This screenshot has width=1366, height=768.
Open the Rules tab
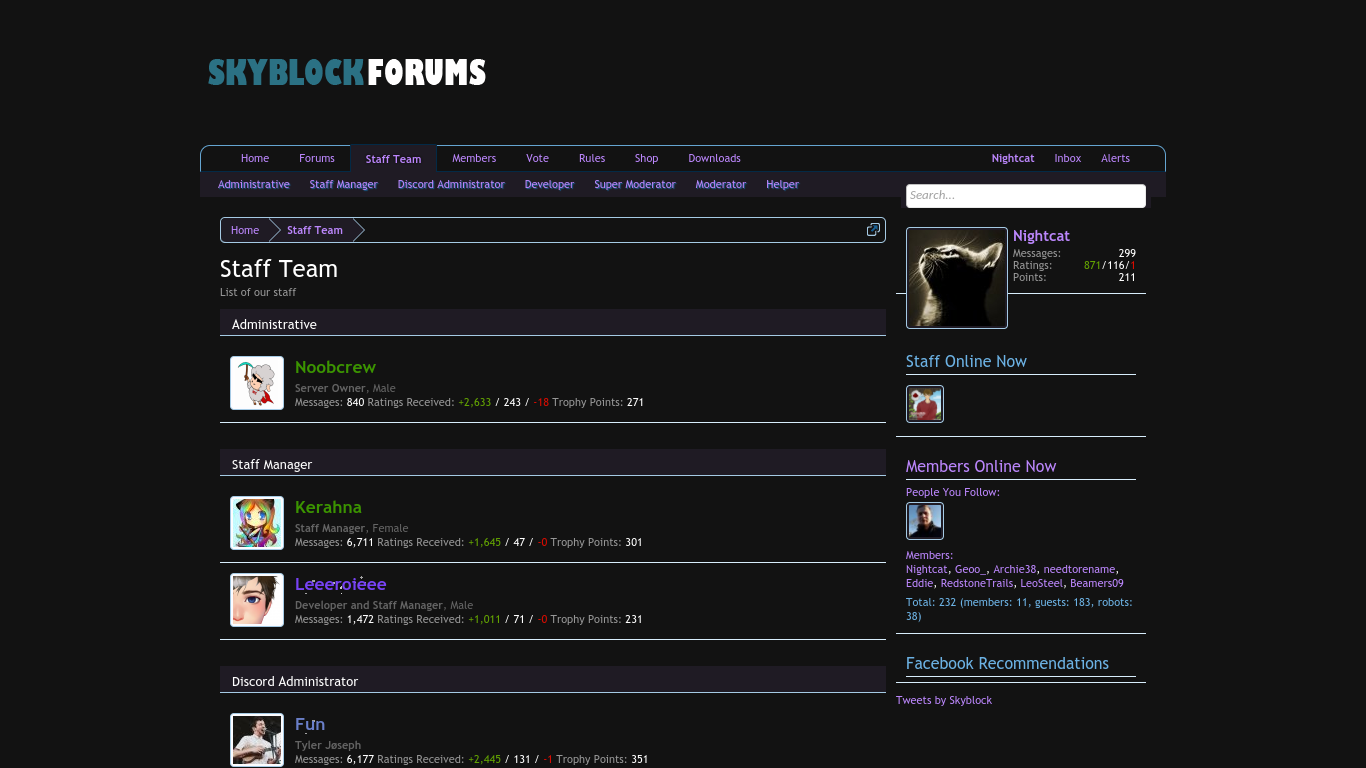(592, 158)
